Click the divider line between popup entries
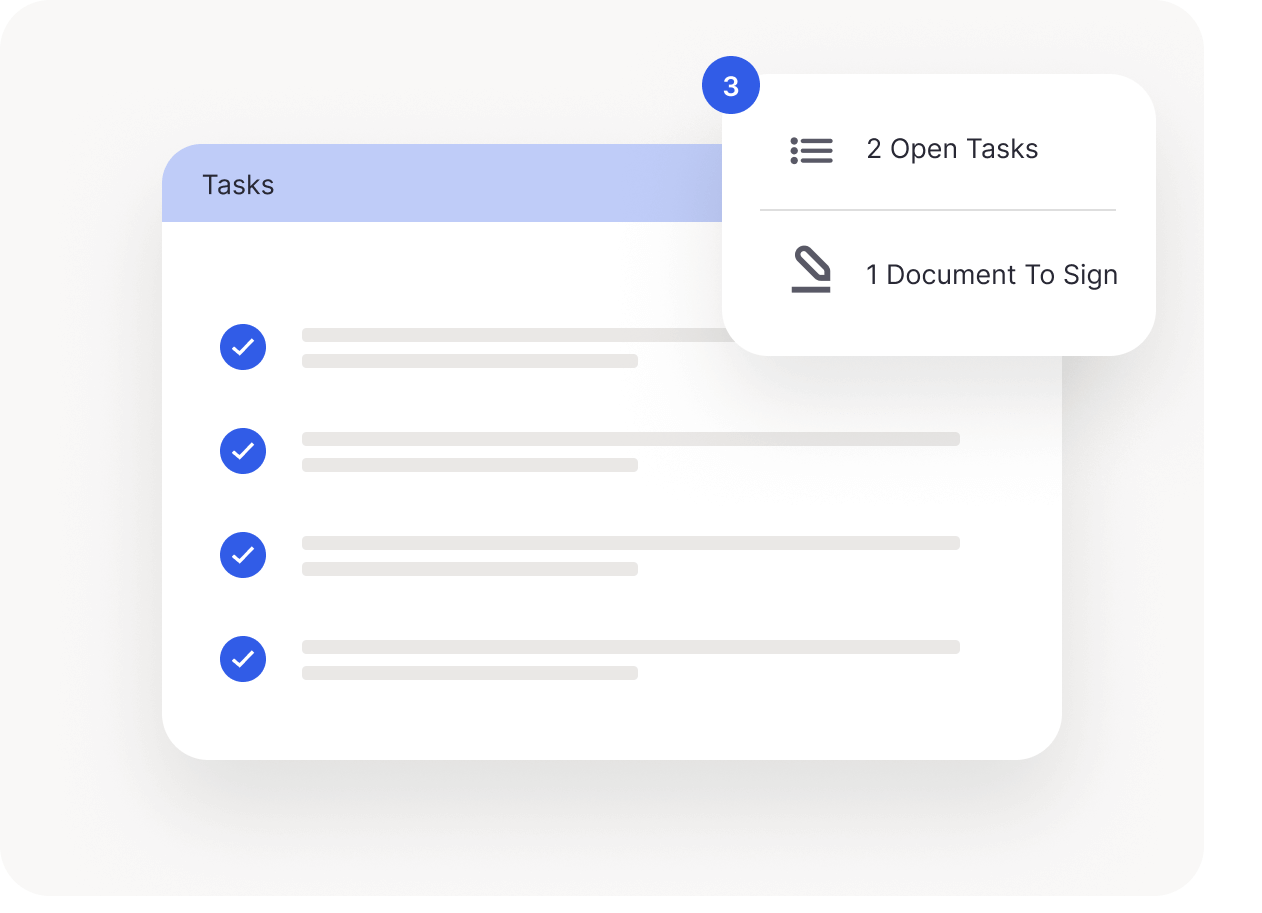1262x913 pixels. tap(937, 210)
